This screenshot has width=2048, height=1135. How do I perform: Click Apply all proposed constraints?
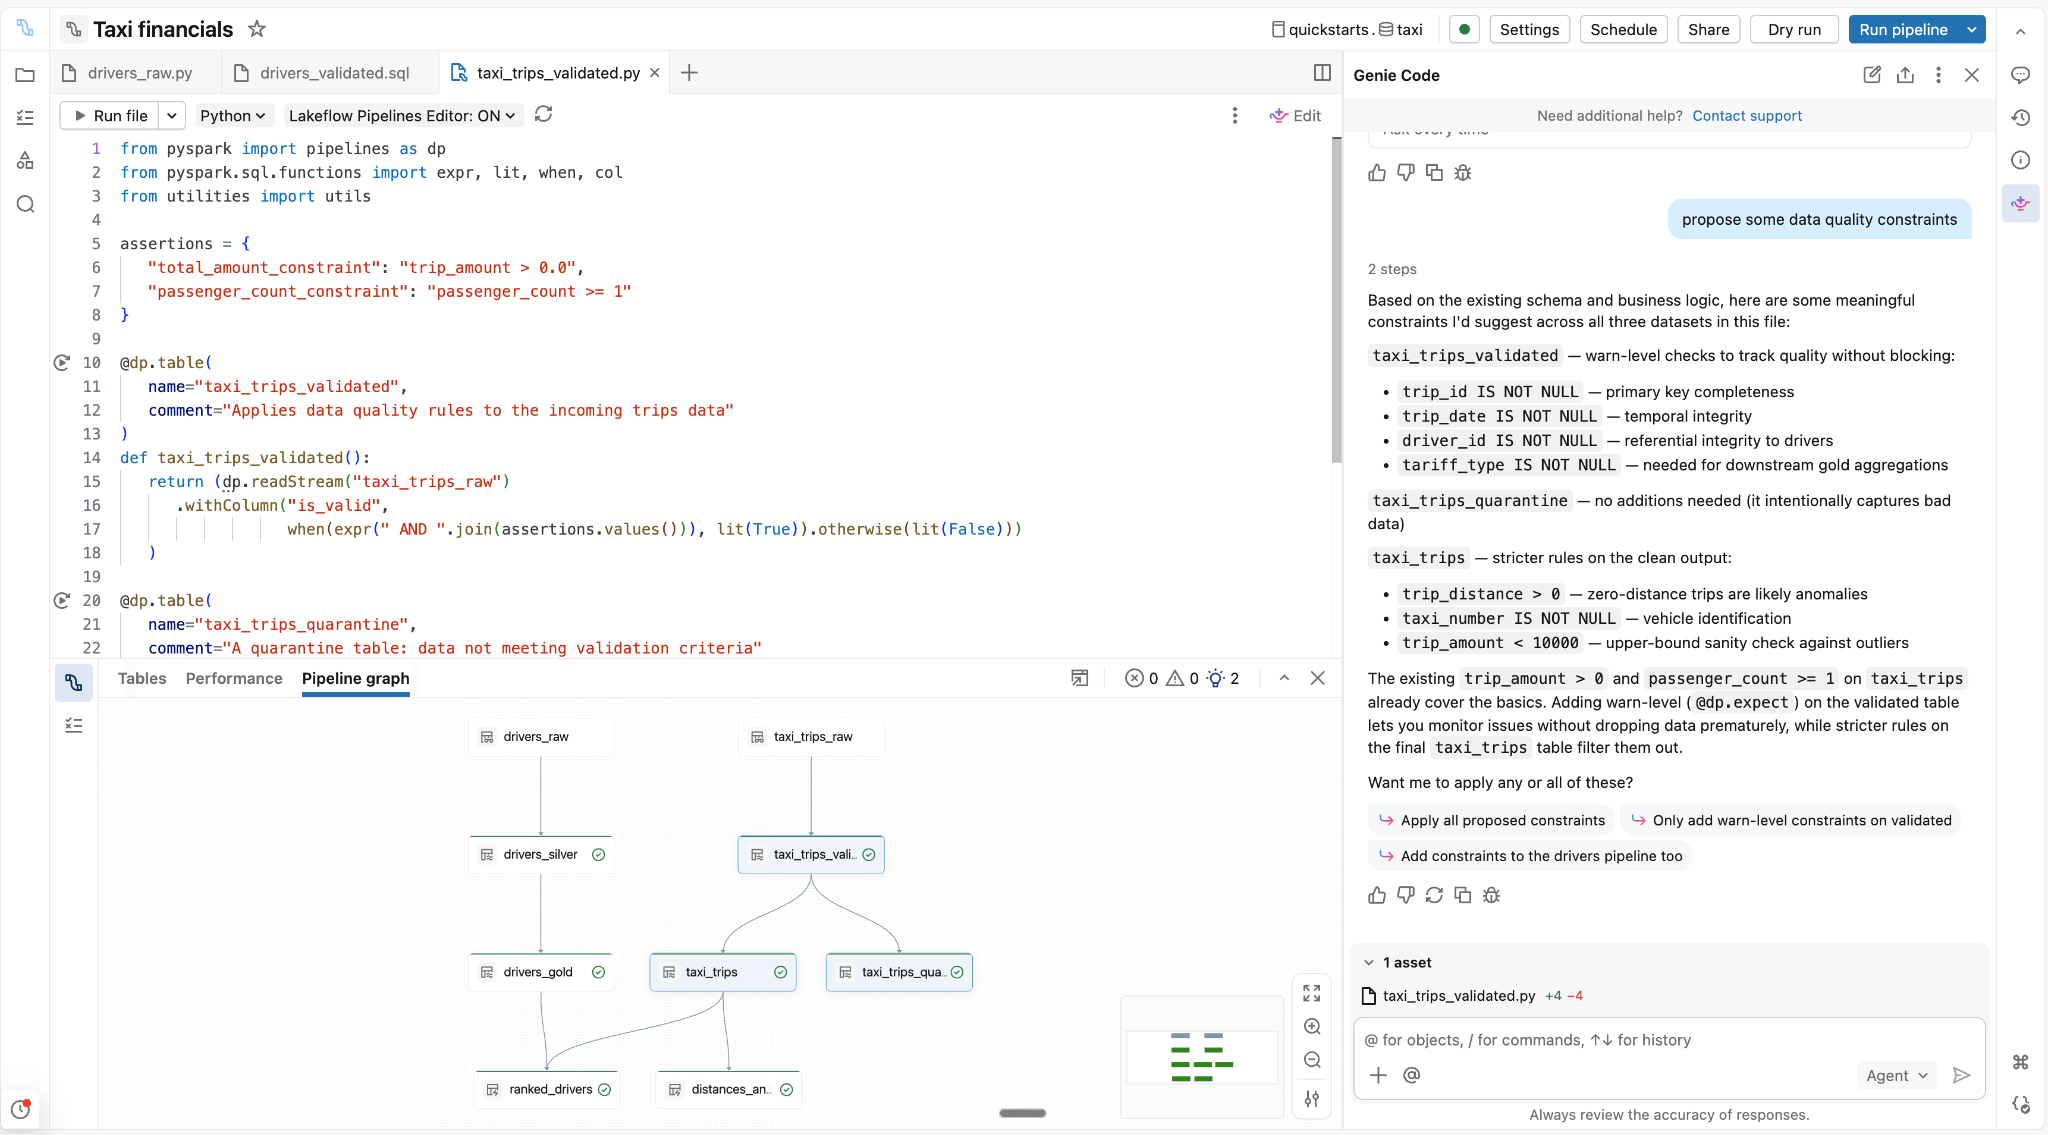pos(1491,820)
